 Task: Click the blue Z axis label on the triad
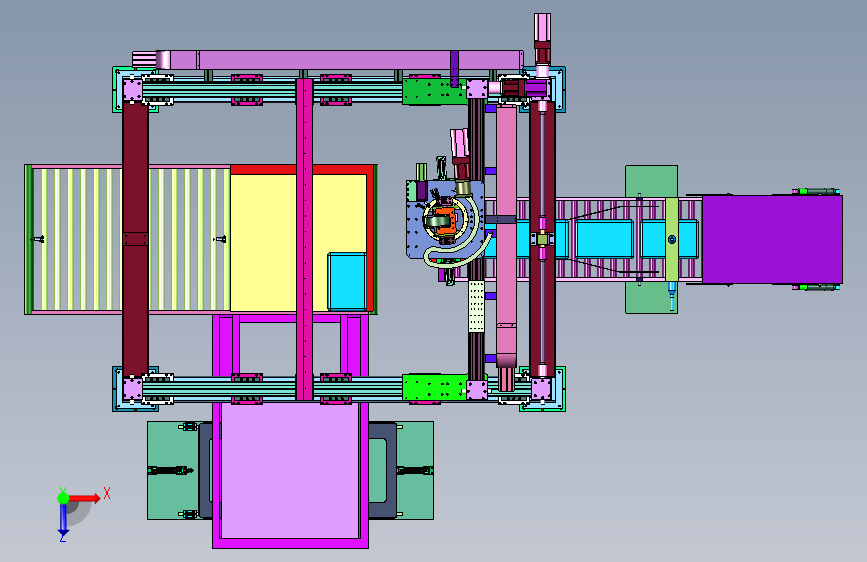tap(63, 537)
